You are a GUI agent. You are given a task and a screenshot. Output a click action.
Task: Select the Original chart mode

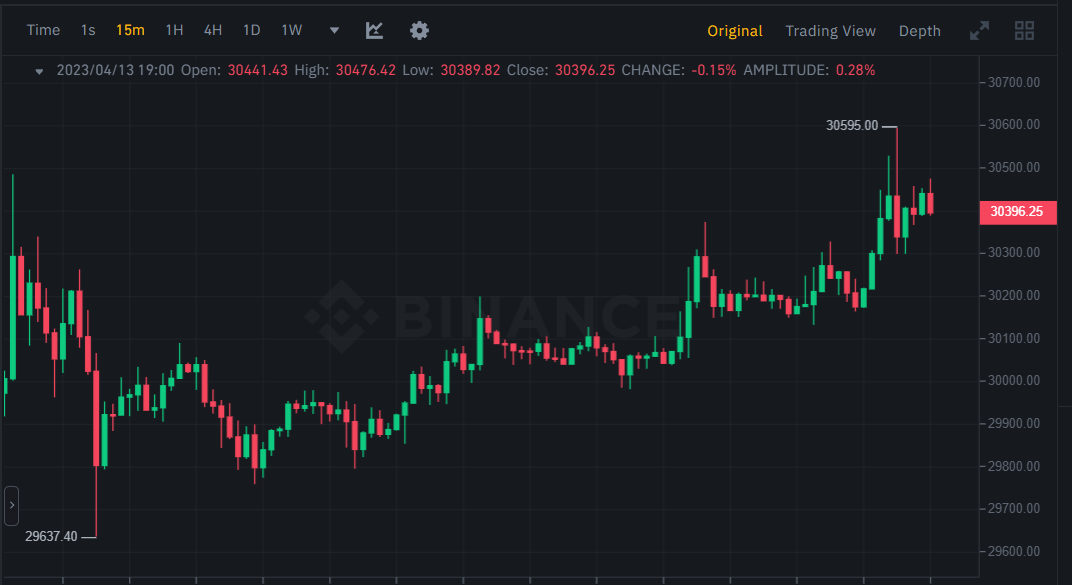pyautogui.click(x=734, y=31)
